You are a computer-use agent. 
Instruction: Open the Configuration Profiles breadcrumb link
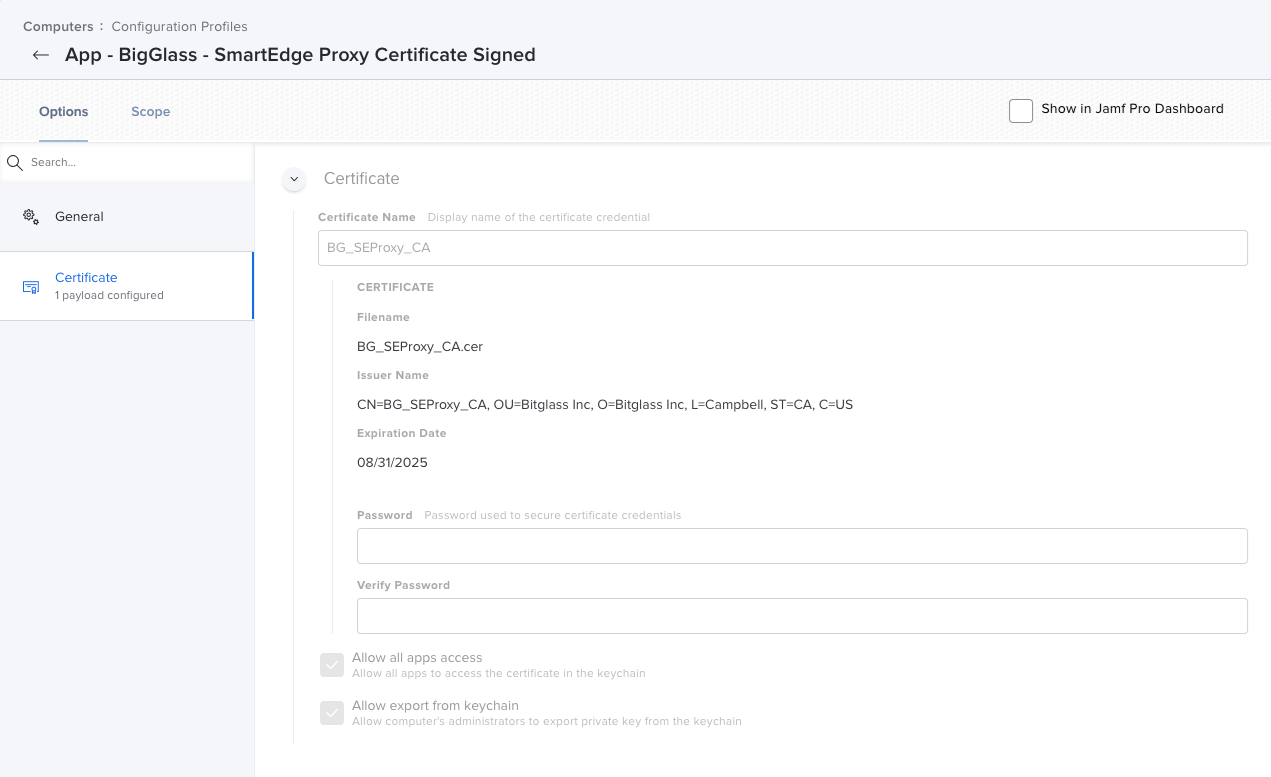[179, 26]
